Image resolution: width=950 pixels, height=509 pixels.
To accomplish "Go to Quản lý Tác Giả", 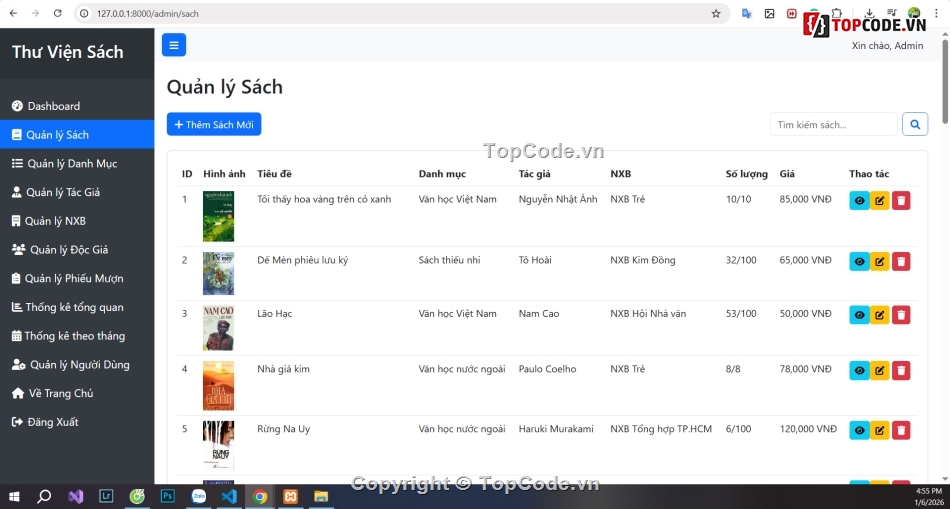I will tap(77, 192).
